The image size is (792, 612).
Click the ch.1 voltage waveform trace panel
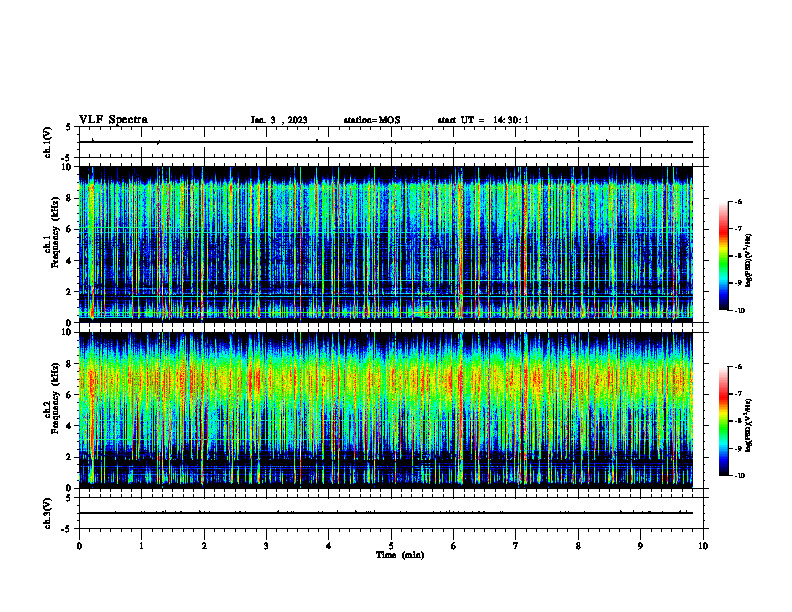391,142
